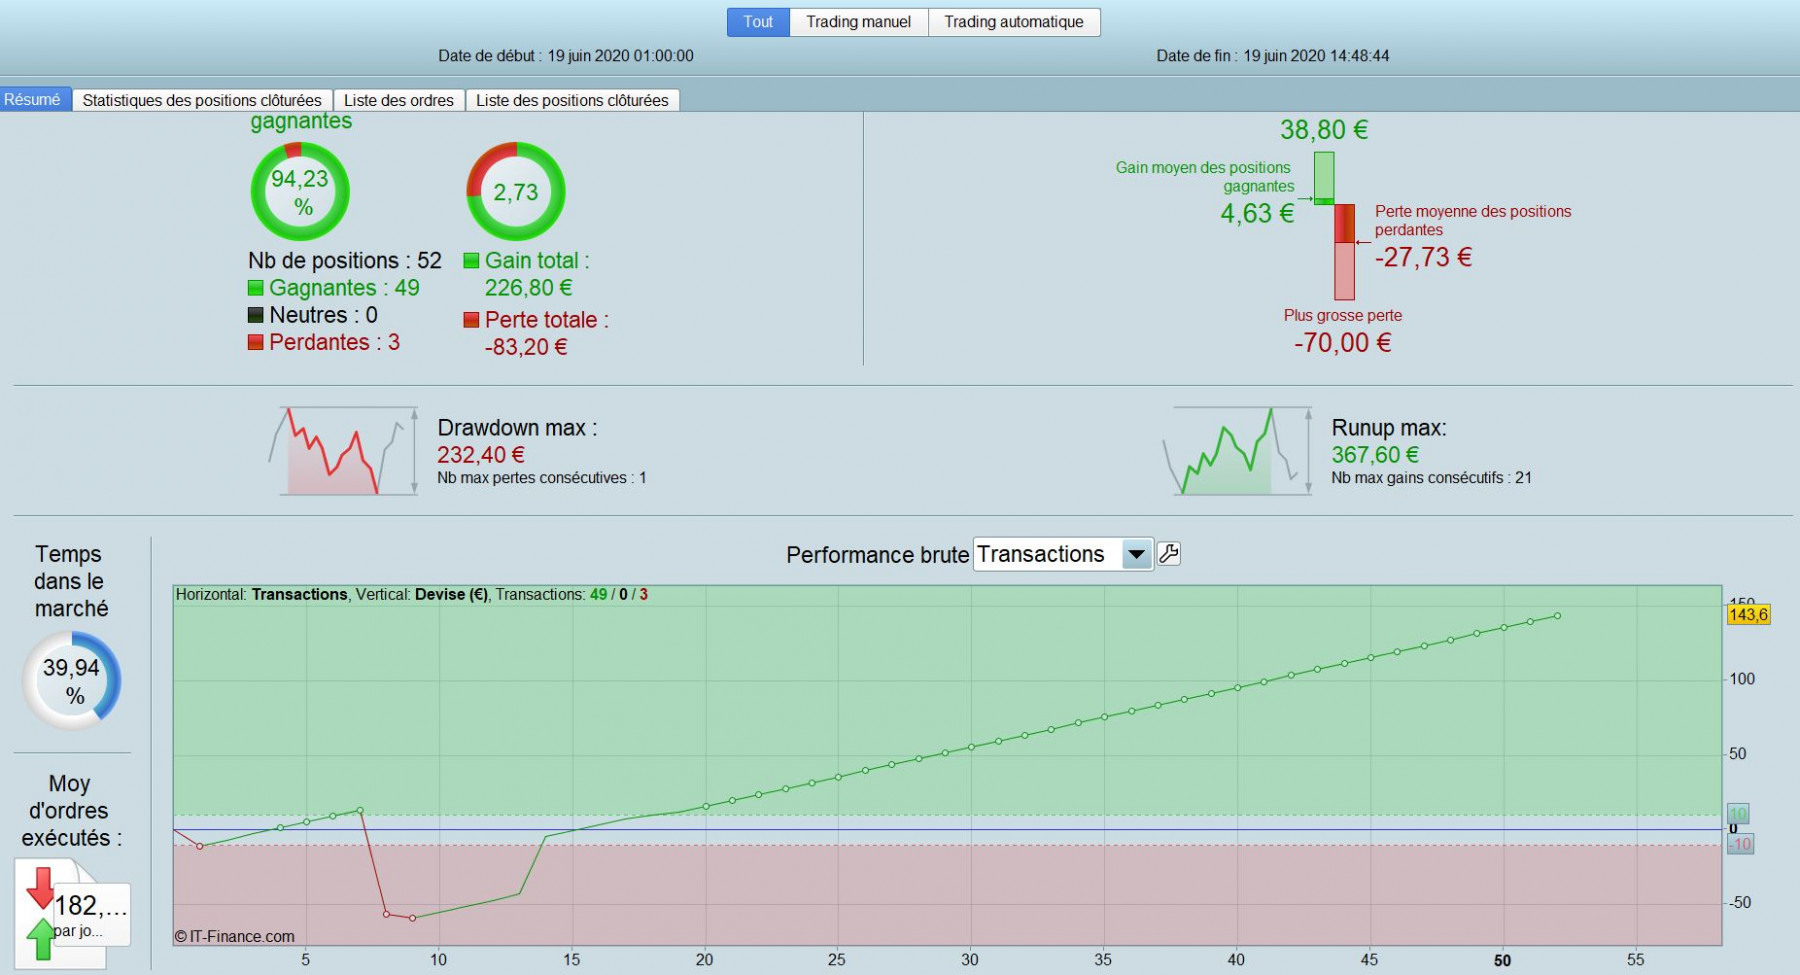This screenshot has height=975, width=1800.
Task: Click the Drawdown max red chart thumbnail
Action: coord(344,450)
